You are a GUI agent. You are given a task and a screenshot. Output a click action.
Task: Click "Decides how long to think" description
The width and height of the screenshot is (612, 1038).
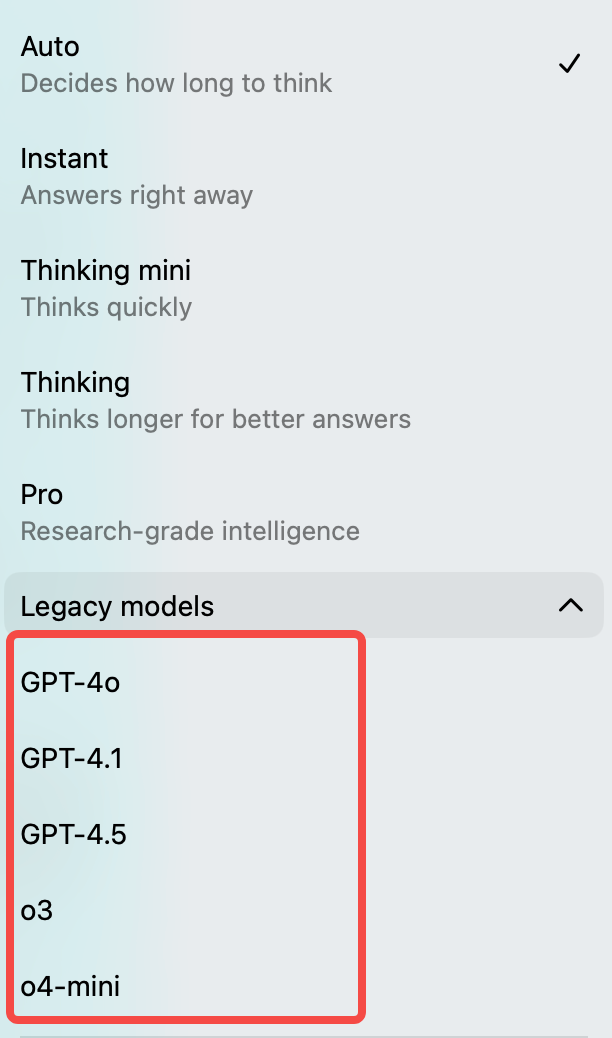[x=176, y=83]
